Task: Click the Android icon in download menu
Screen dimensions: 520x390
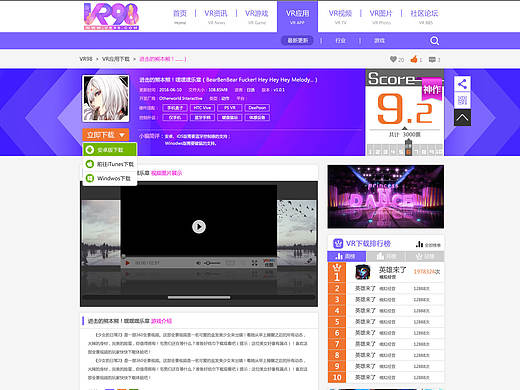Action: pyautogui.click(x=89, y=150)
